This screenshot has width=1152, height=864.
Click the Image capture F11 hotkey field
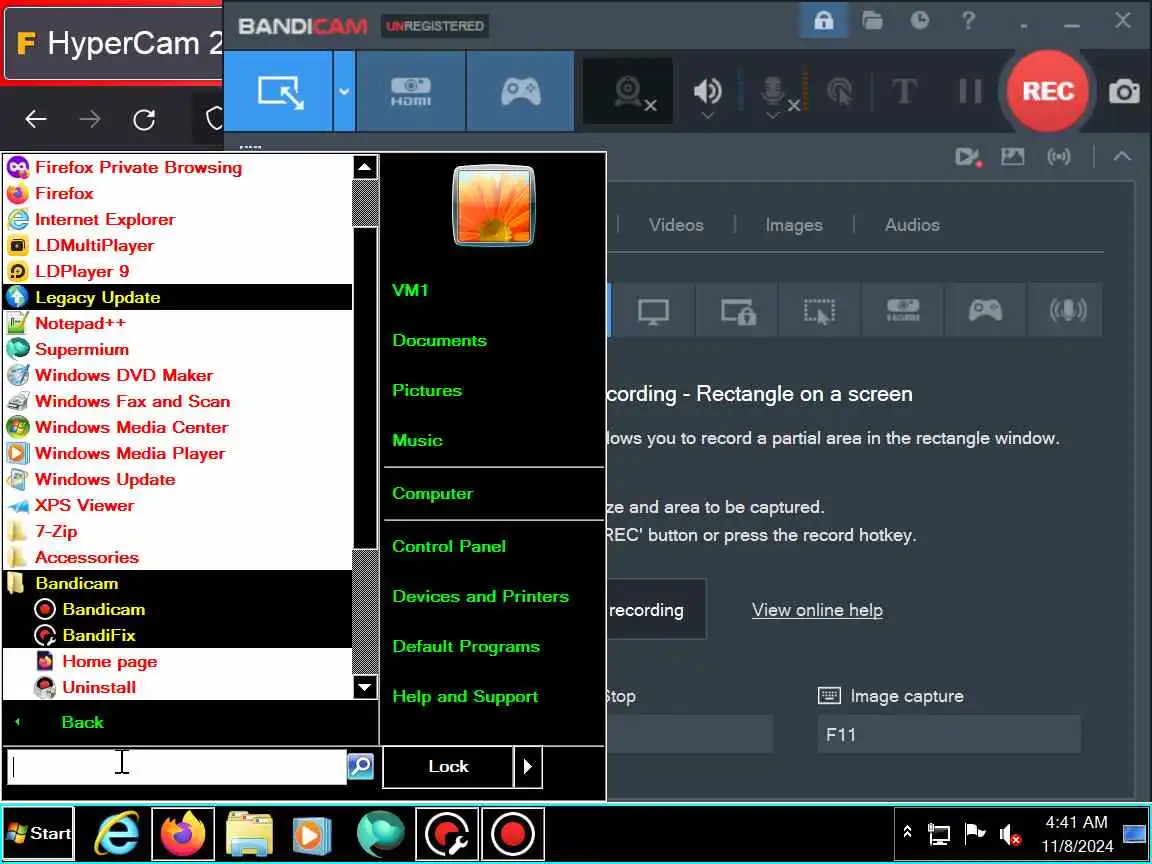948,734
